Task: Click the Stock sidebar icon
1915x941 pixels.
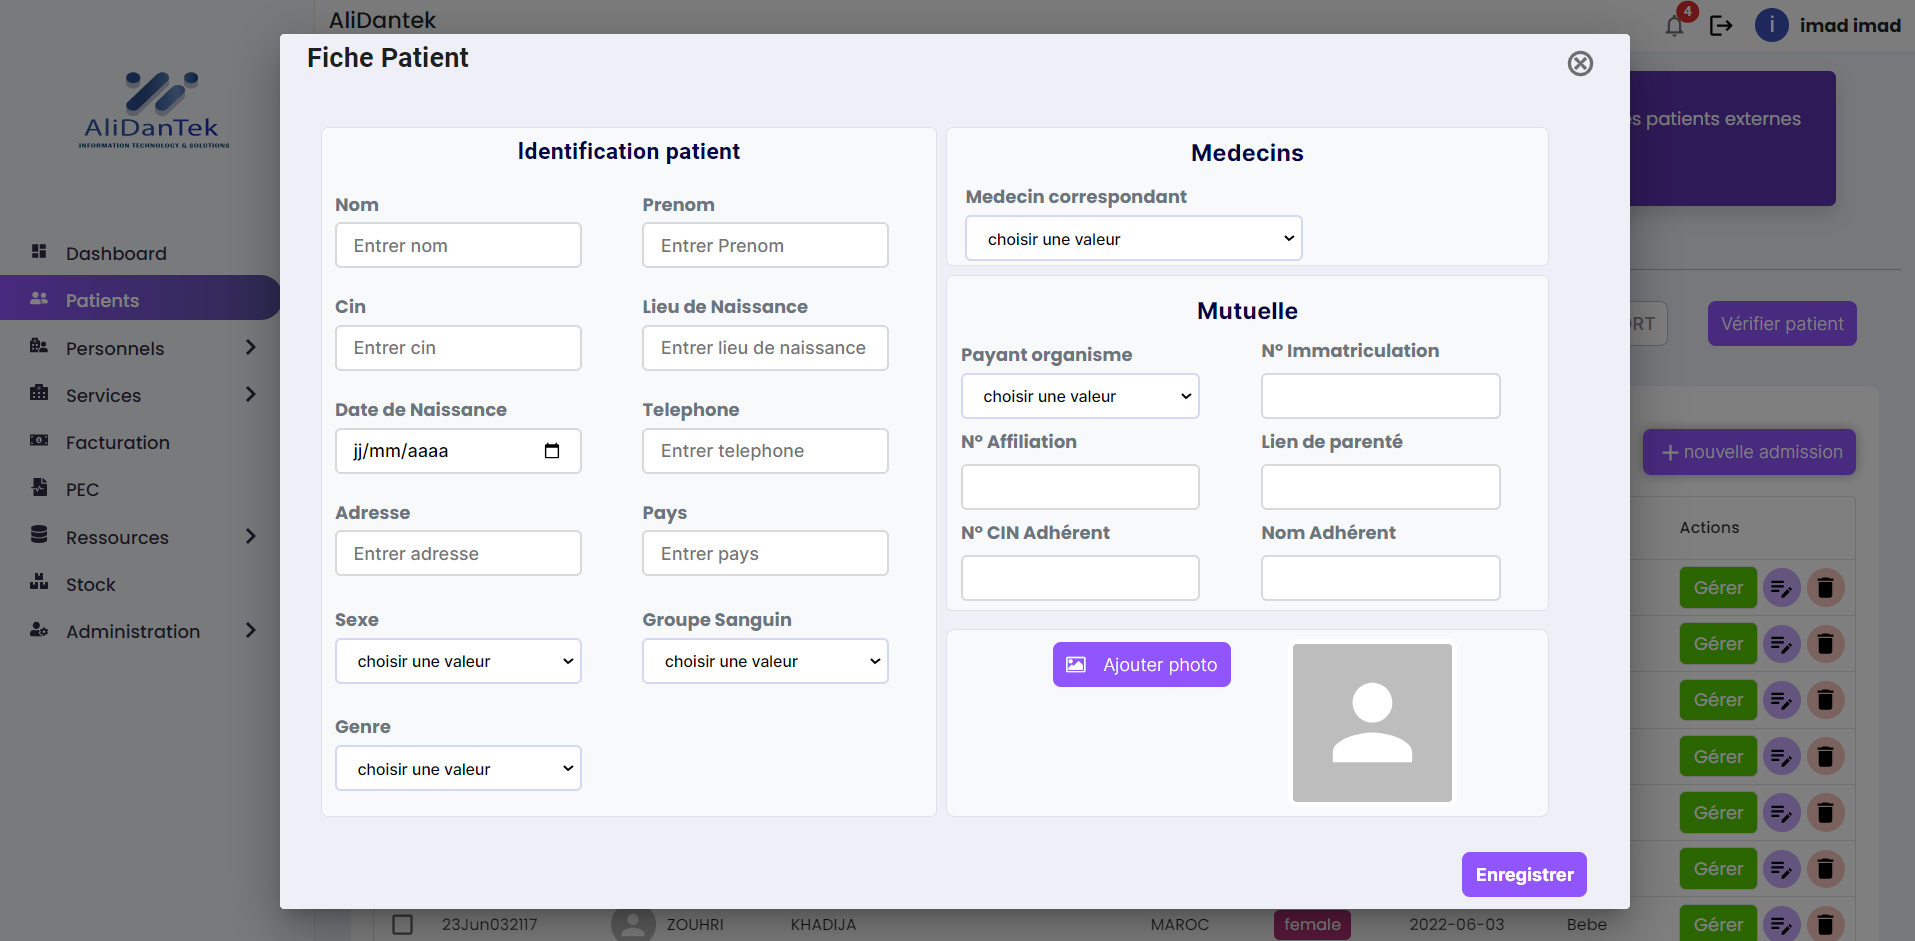Action: (x=39, y=583)
